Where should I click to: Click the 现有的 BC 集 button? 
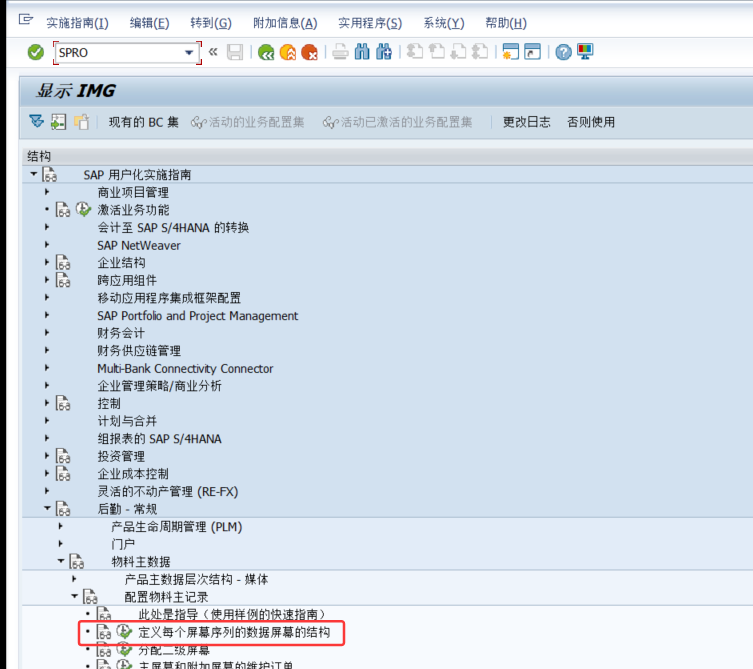143,122
